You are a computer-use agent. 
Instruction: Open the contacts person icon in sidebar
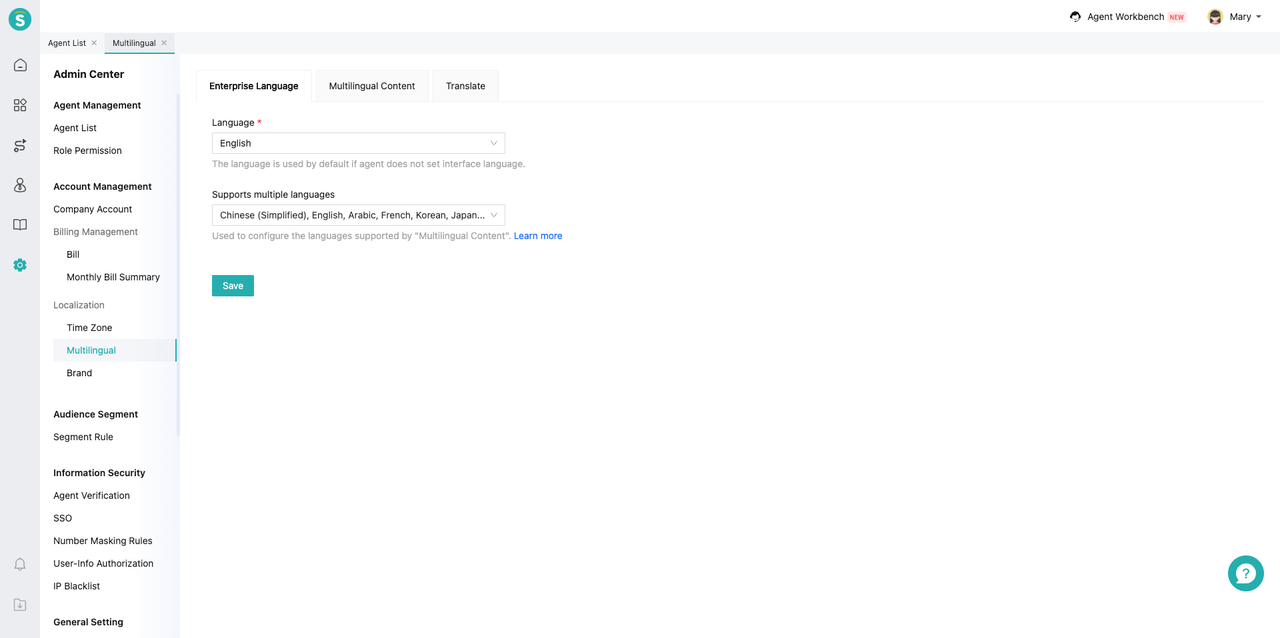coord(20,185)
